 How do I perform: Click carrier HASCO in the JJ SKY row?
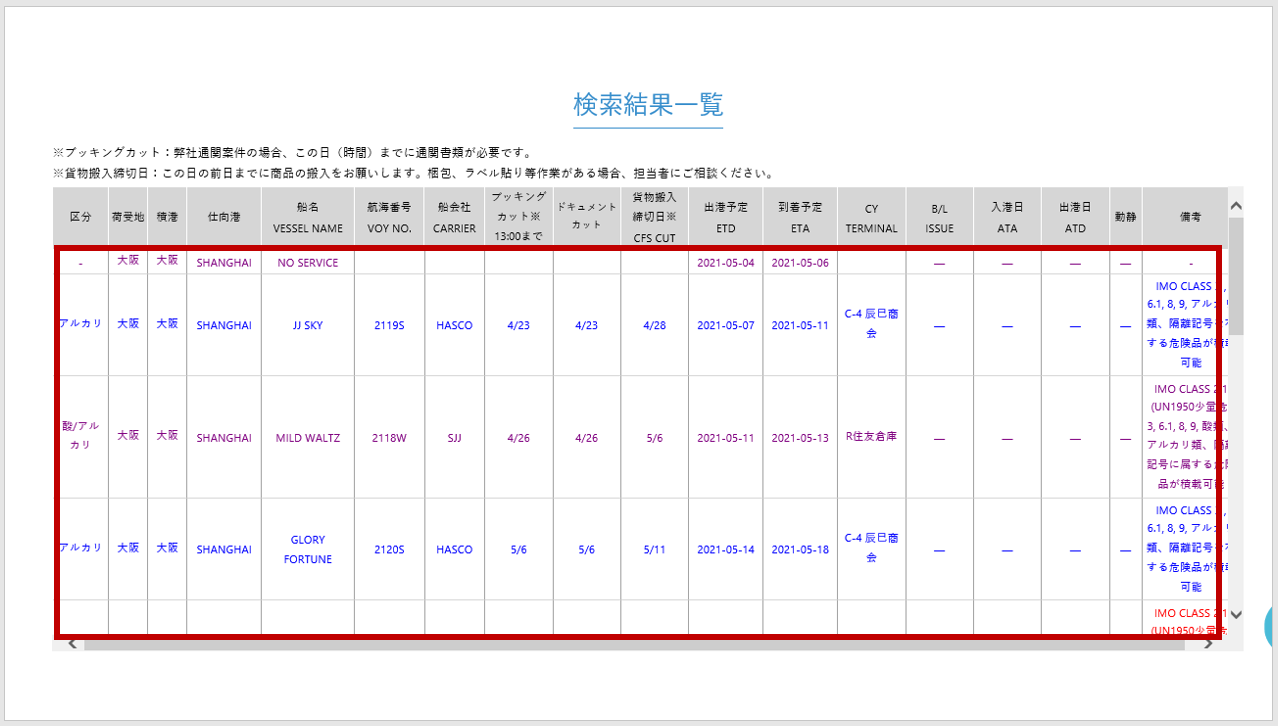pos(455,325)
